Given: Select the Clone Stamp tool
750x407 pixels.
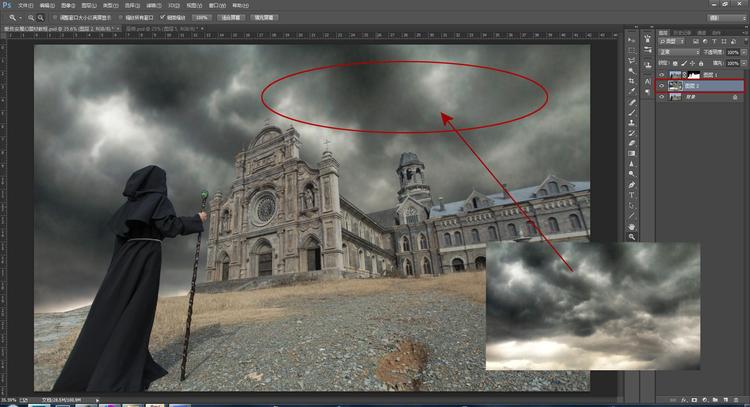Looking at the screenshot, I should tap(632, 123).
